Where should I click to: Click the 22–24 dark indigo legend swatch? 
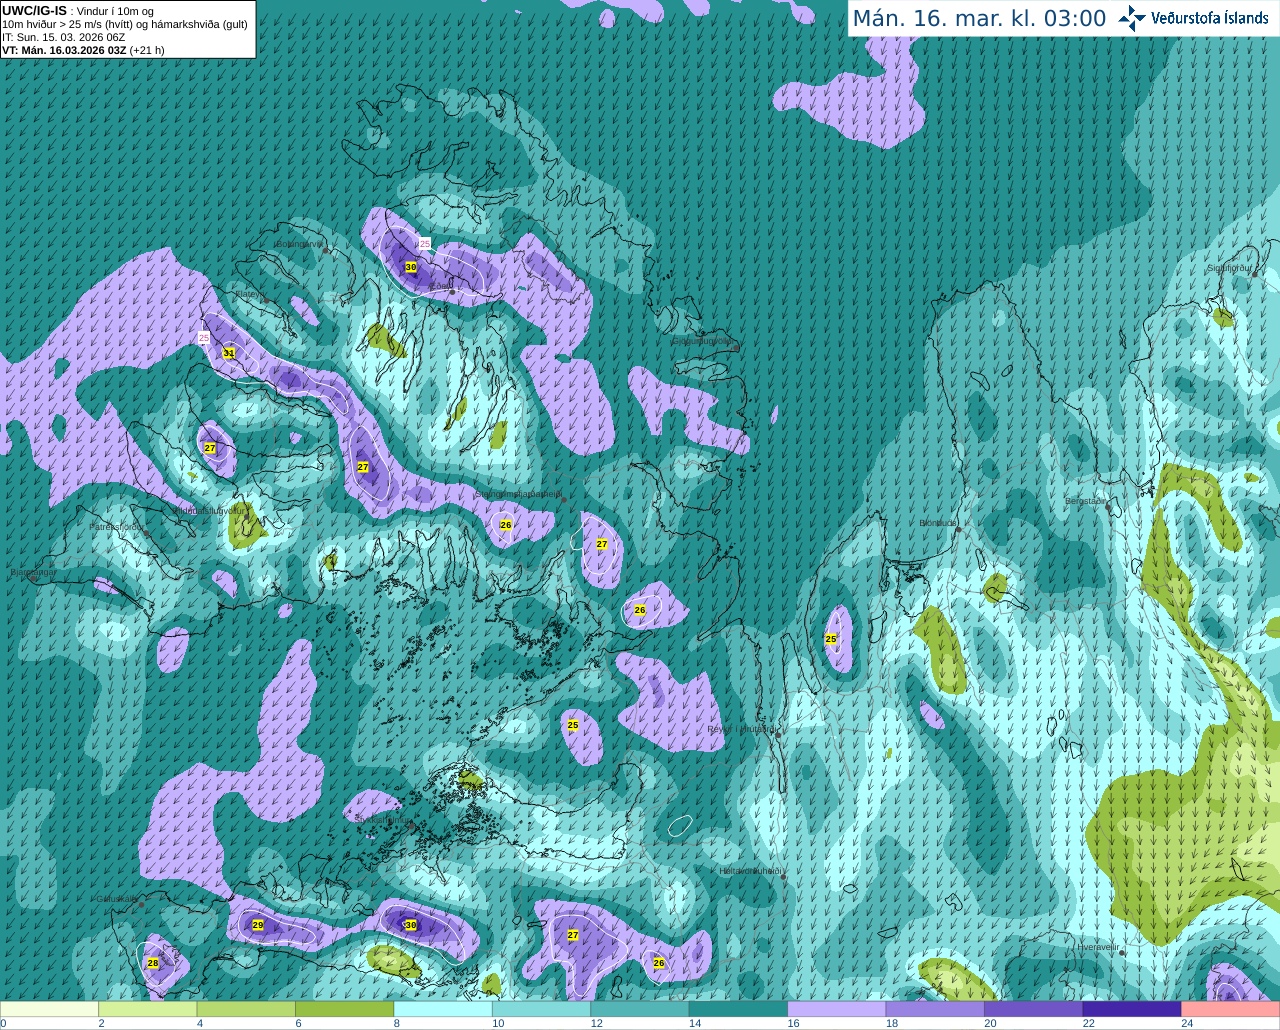coord(1132,1009)
